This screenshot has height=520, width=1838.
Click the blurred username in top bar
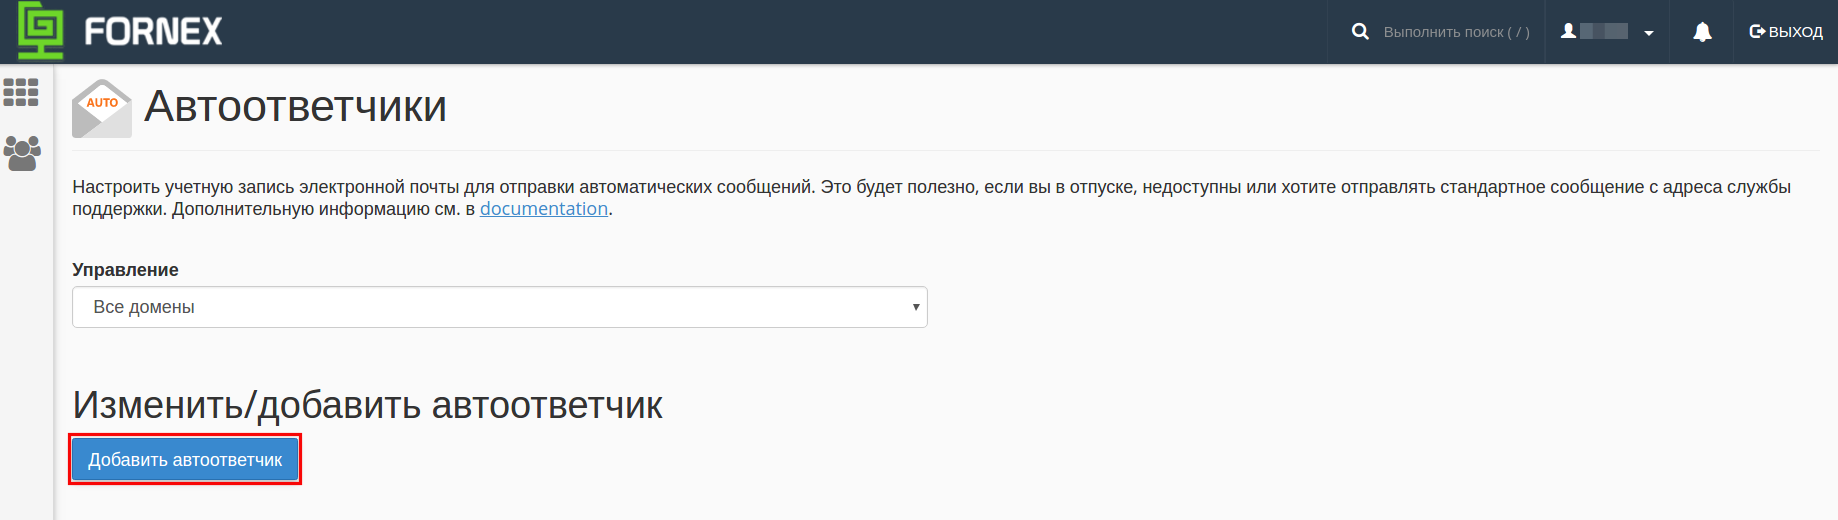point(1604,31)
